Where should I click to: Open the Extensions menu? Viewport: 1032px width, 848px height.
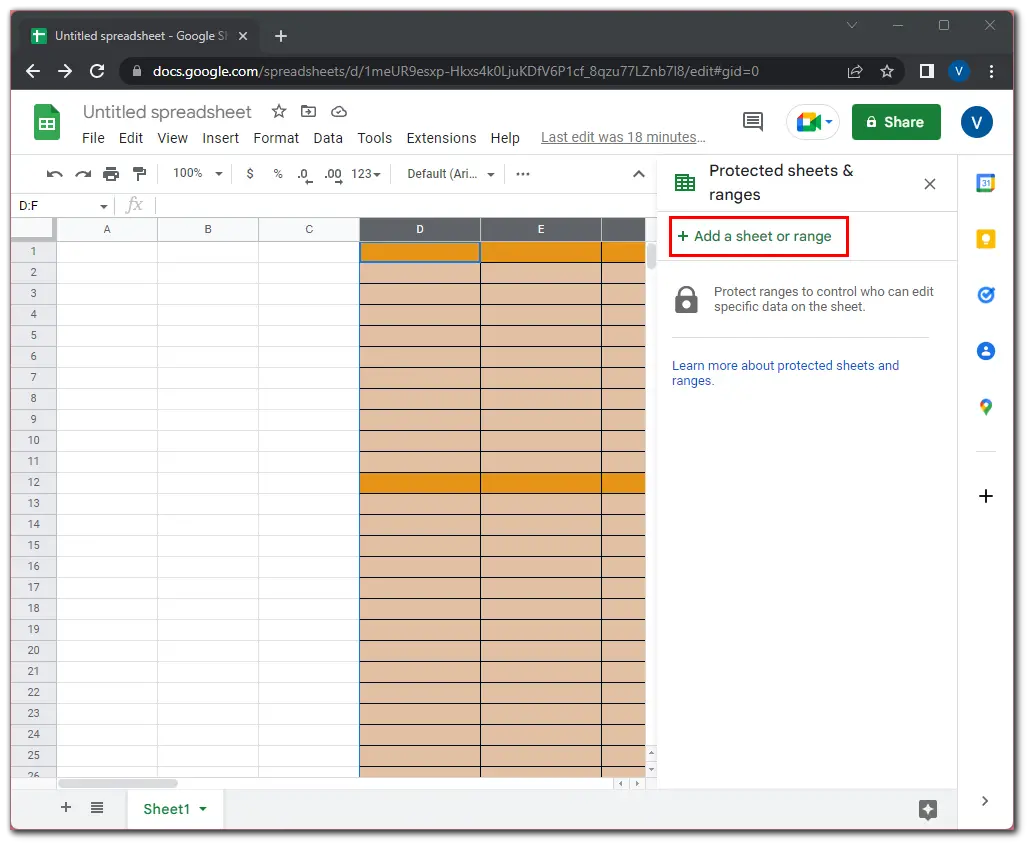click(x=441, y=138)
